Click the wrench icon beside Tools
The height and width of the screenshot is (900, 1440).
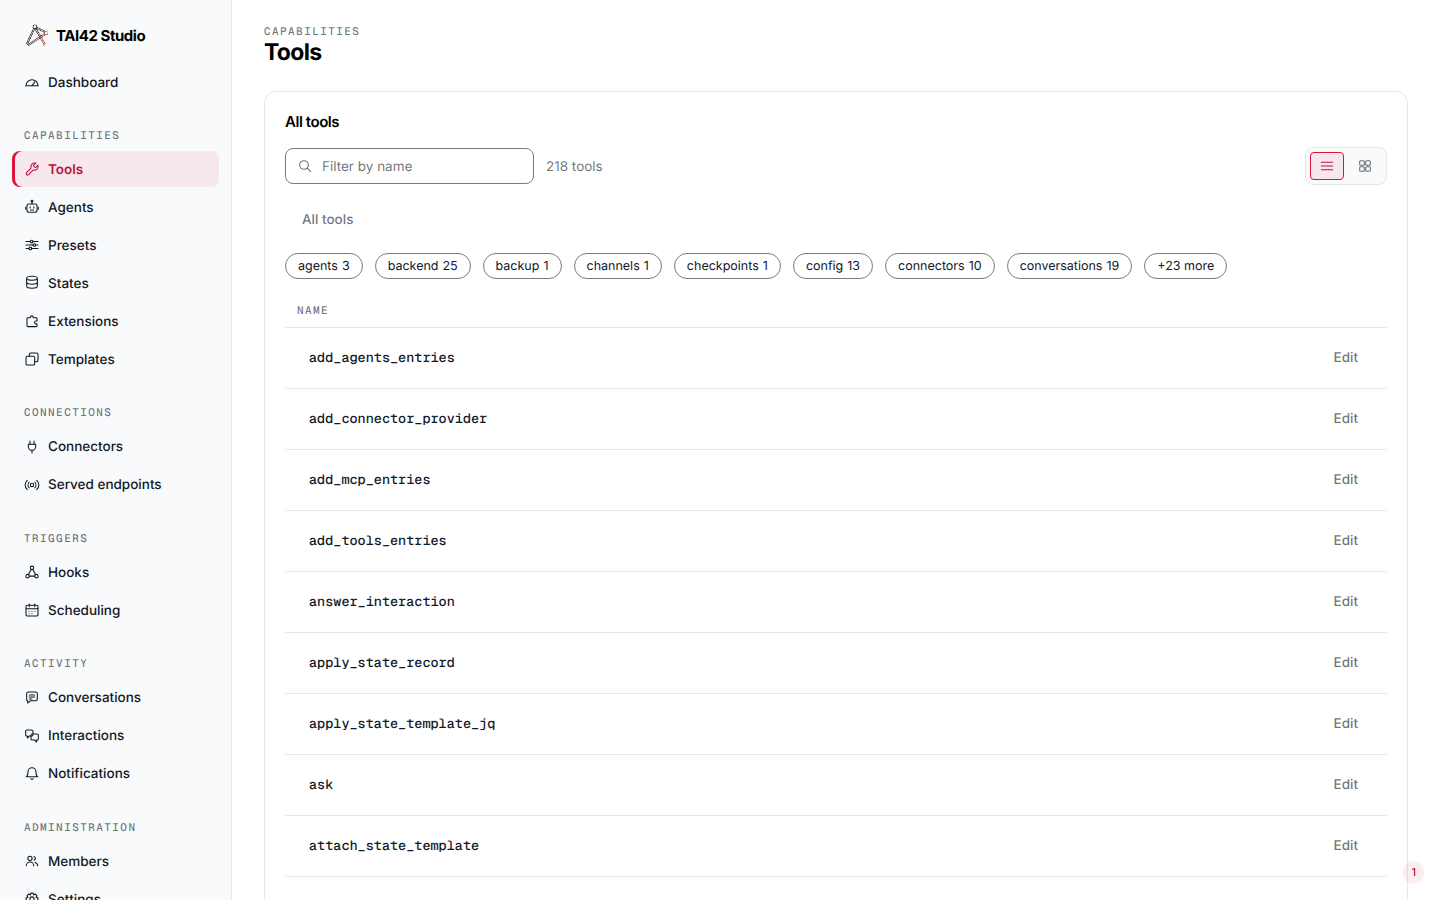point(32,170)
